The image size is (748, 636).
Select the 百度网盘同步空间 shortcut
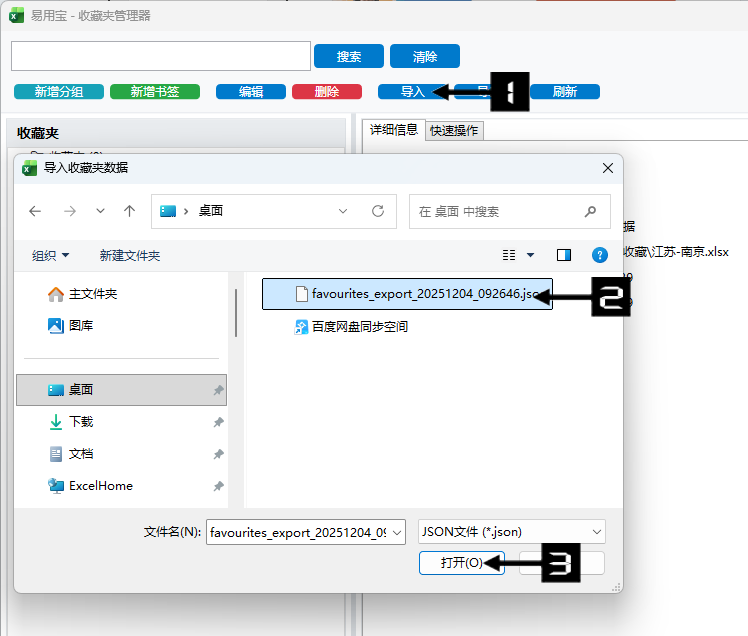[x=358, y=327]
